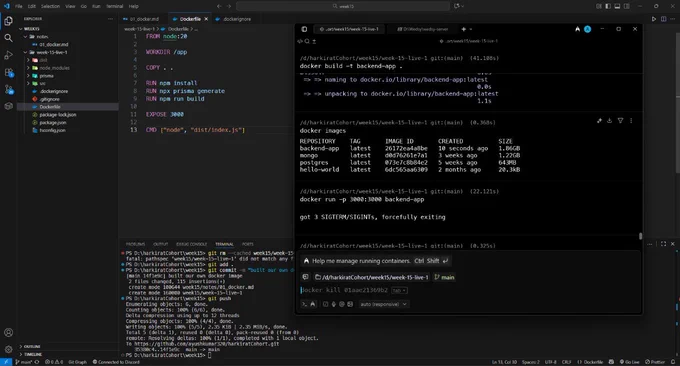Expand the TIMELINE section

pos(33,354)
